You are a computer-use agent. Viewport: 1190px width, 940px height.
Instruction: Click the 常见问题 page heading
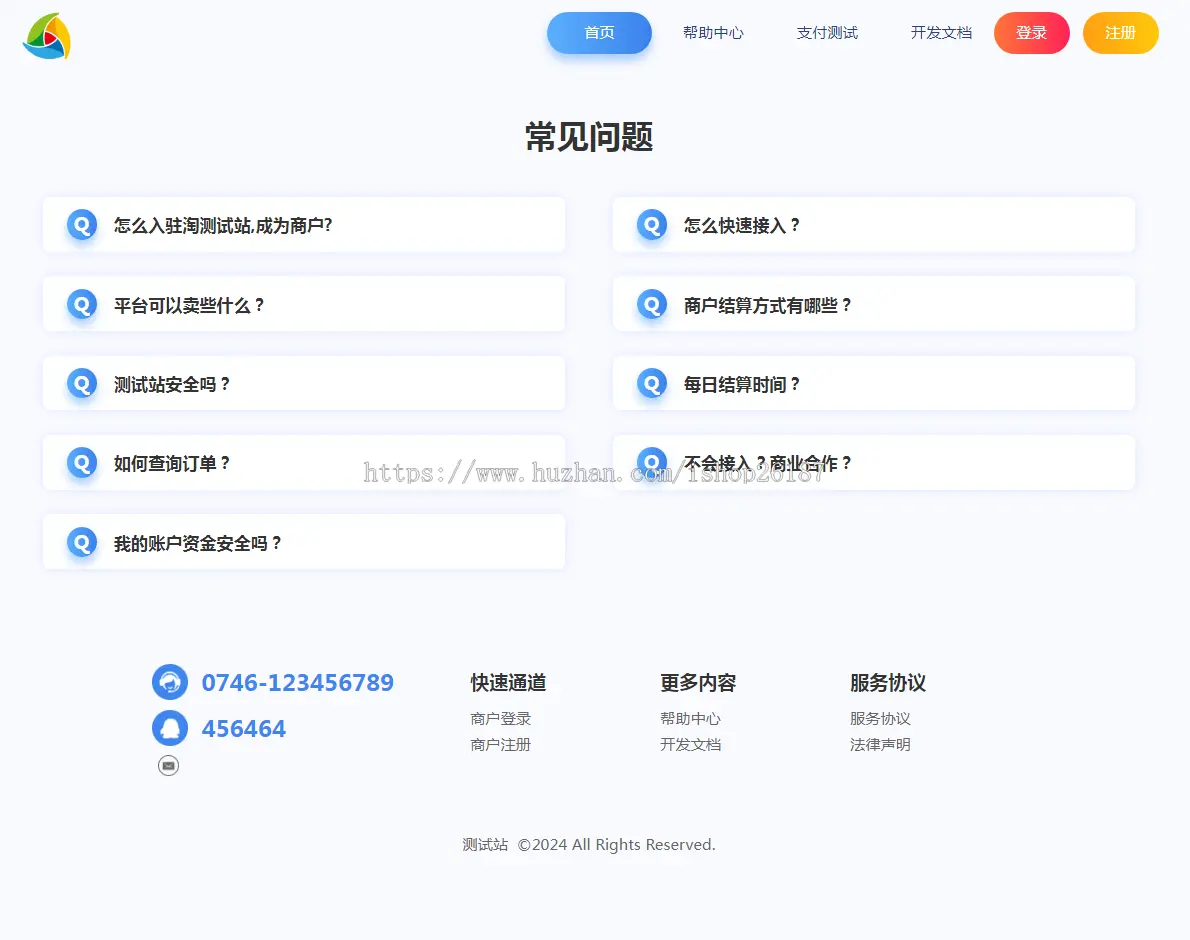(x=589, y=137)
